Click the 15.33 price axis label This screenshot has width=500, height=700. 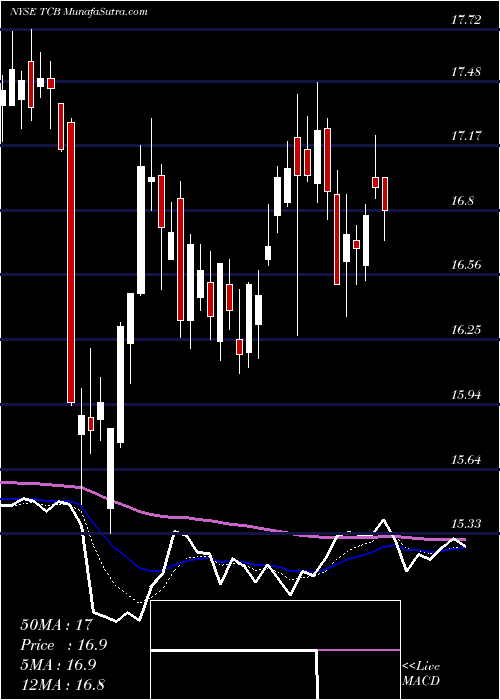click(x=466, y=524)
